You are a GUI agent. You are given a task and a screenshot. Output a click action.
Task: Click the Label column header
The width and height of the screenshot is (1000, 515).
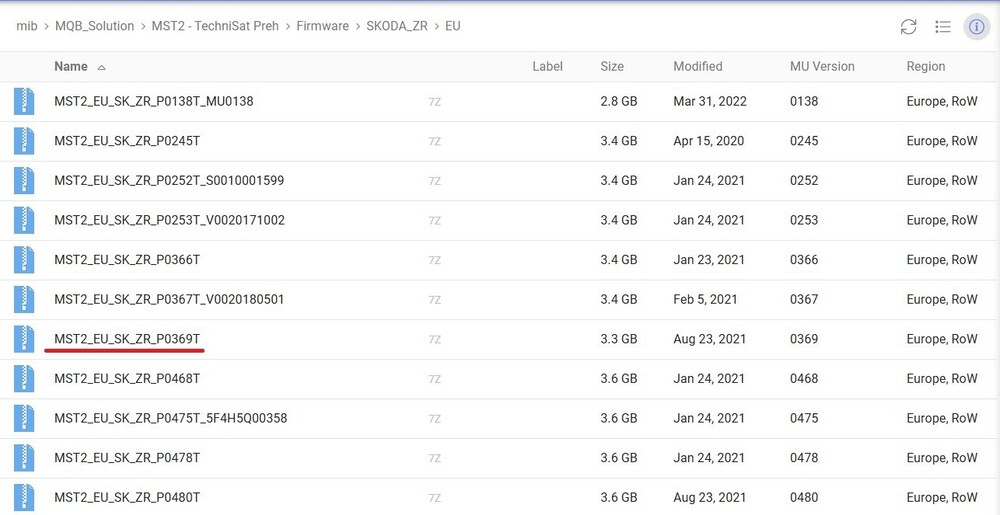547,67
